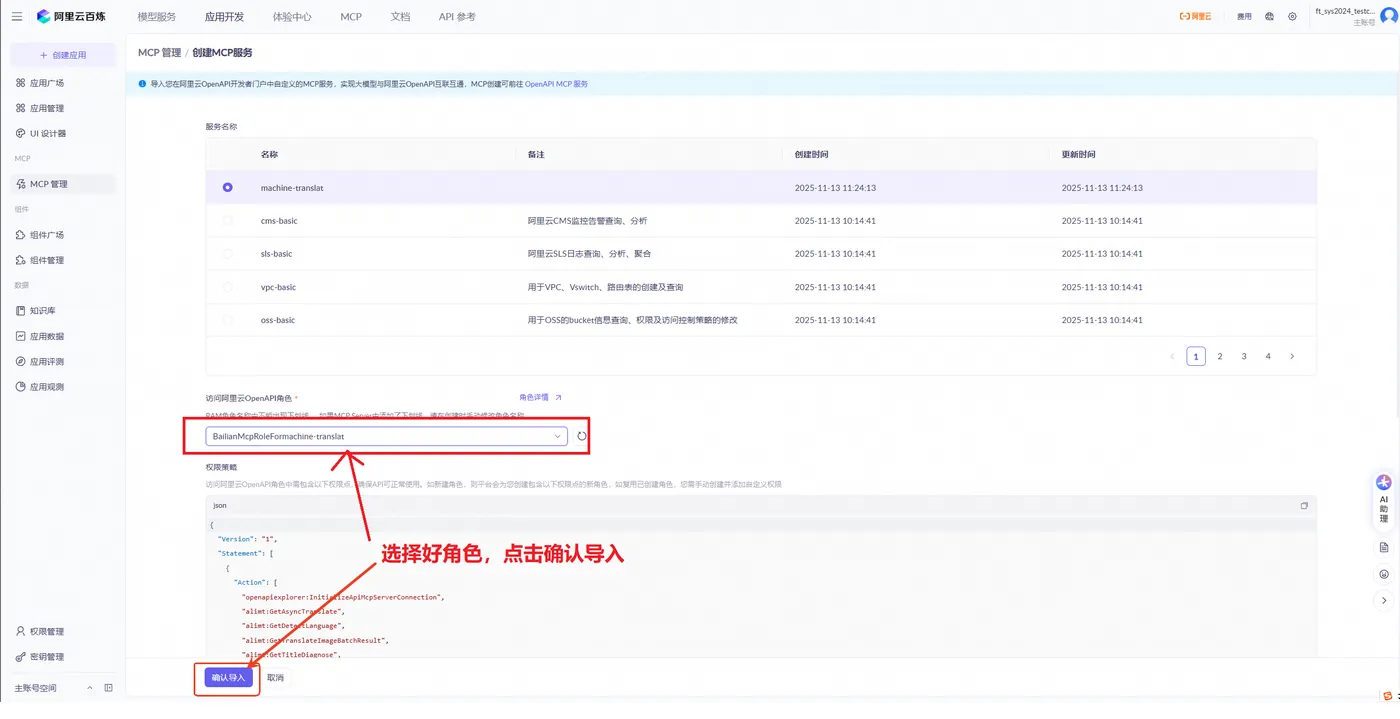Open the OpenAPI MCP 服务 link
This screenshot has height=719, width=1400.
pos(556,84)
